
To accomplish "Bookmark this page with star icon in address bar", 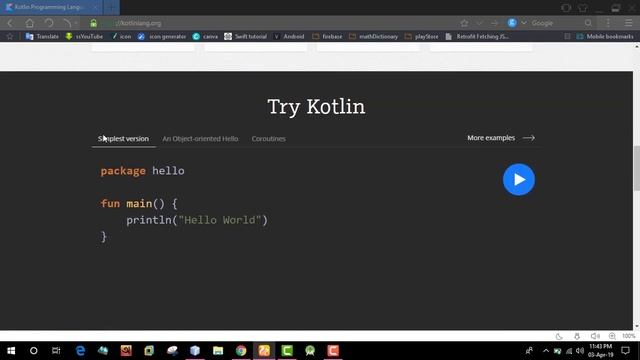I will tap(464, 23).
